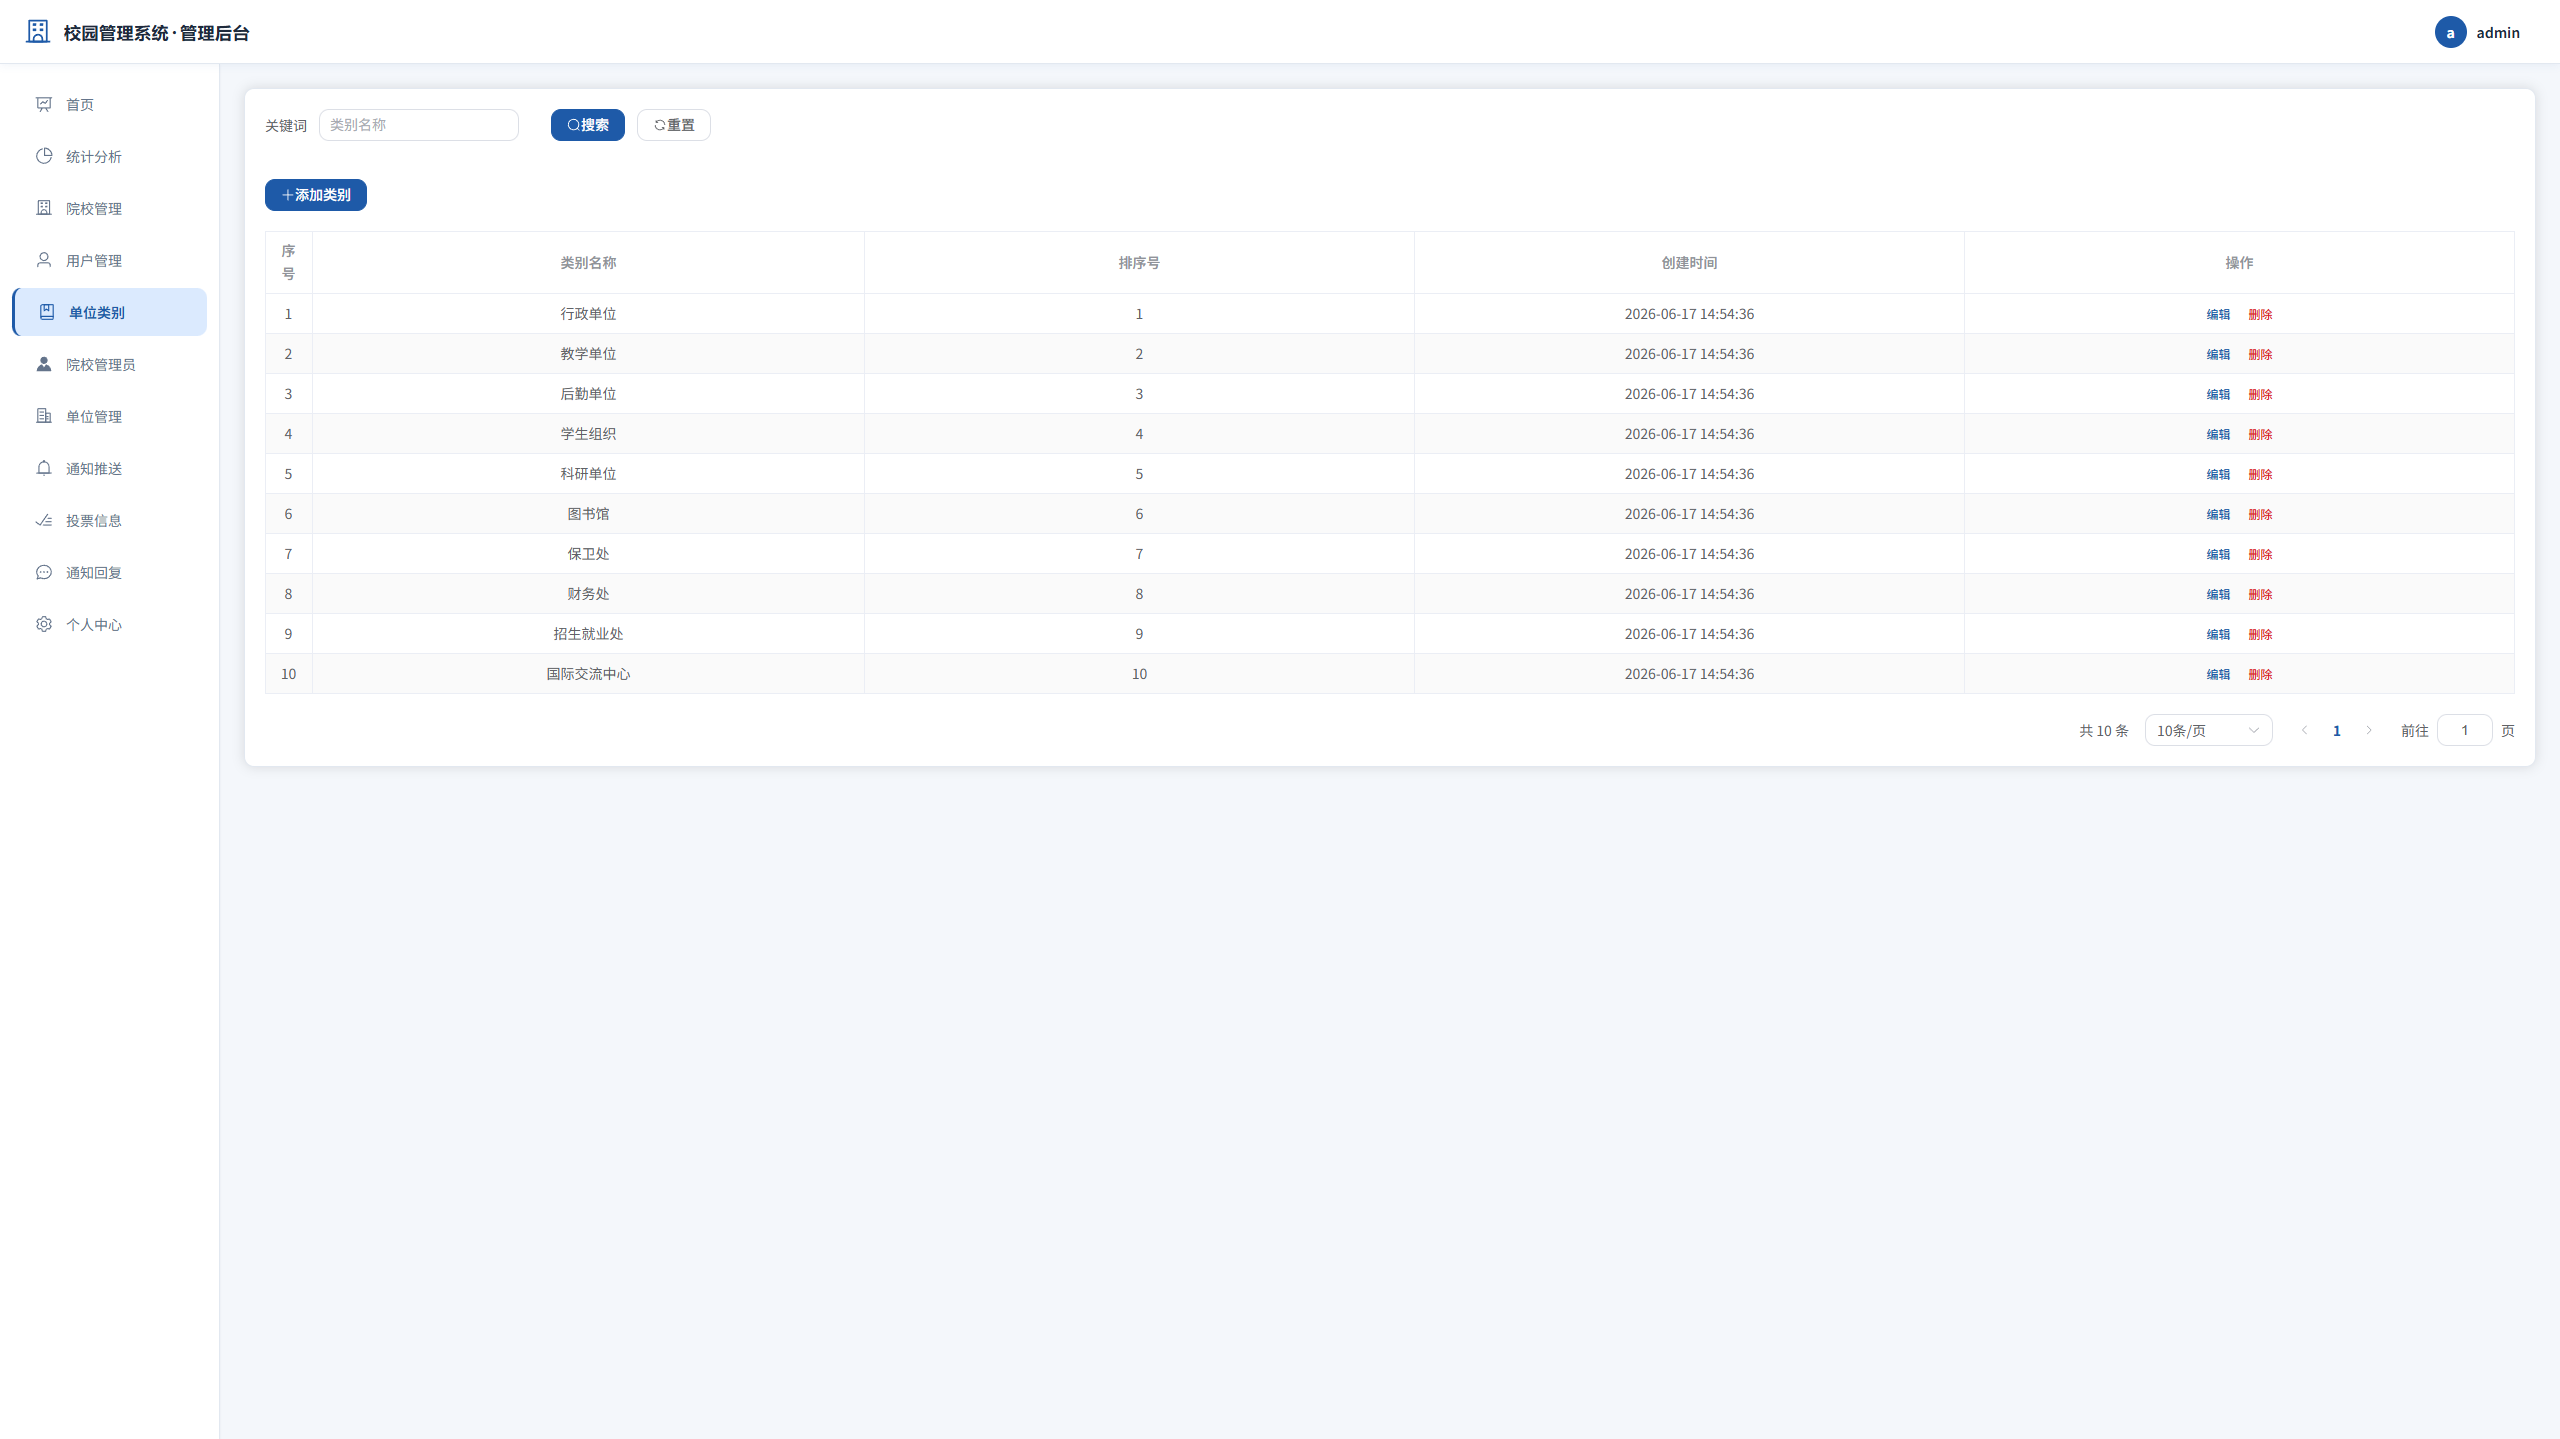Open 首页 menu item
Viewport: 2560px width, 1439px height.
tap(110, 104)
